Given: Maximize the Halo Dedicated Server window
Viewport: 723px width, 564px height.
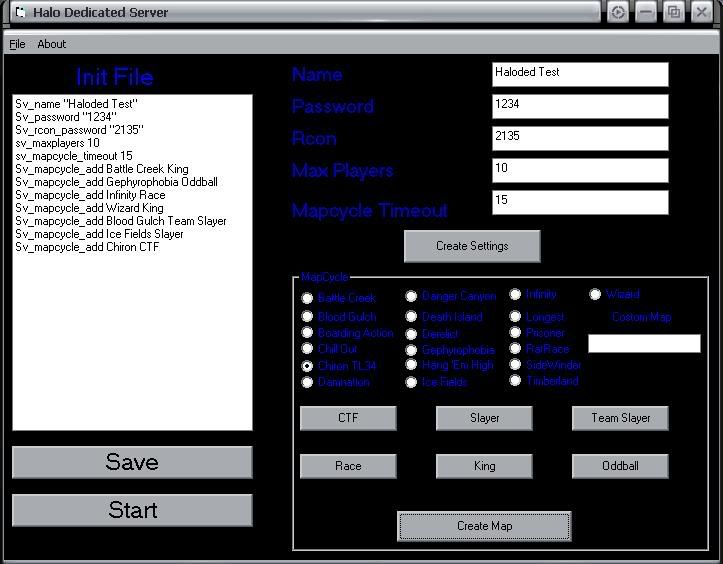Looking at the screenshot, I should (674, 12).
